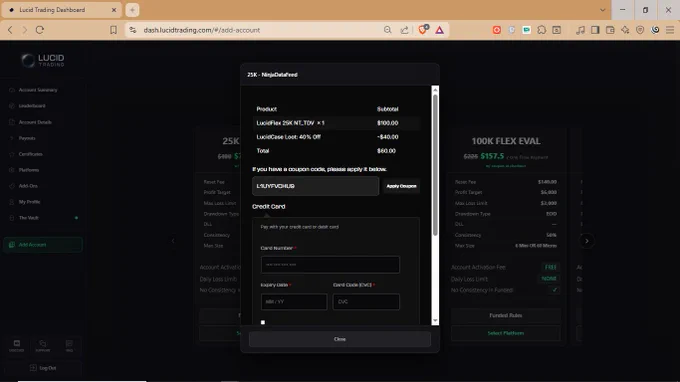Open Leo AI sparkle icon

pos(625,30)
